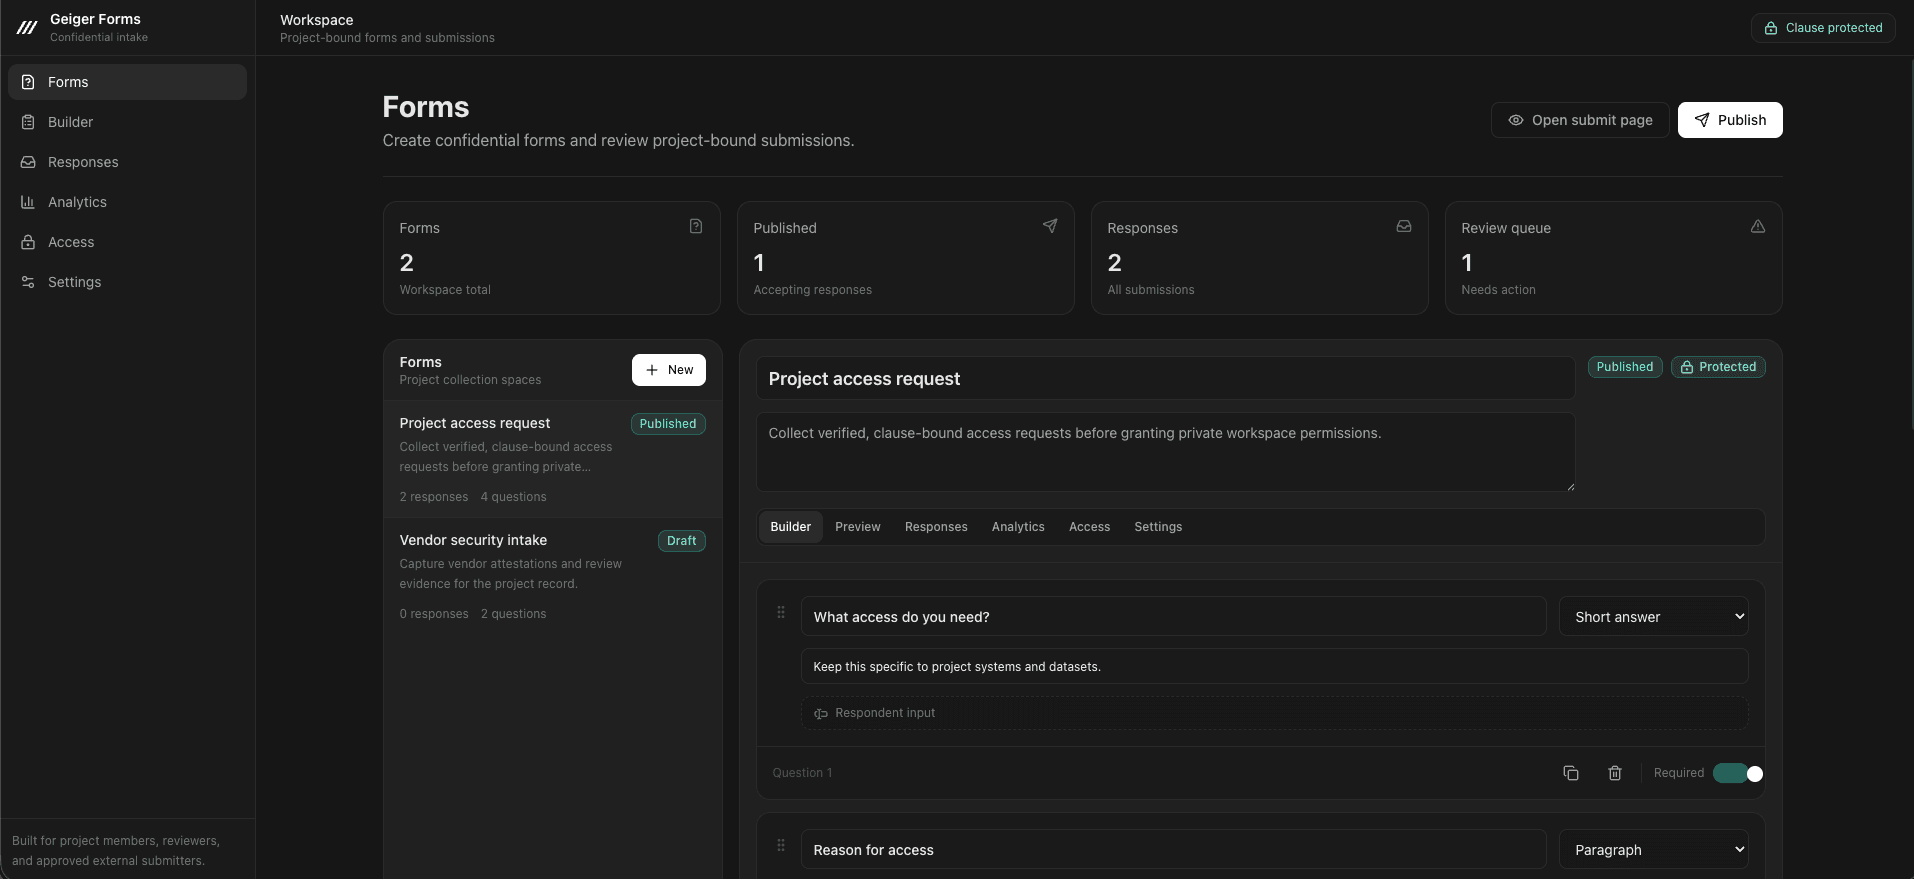
Task: Click the 'Published' badge beside the form title
Action: [1625, 367]
